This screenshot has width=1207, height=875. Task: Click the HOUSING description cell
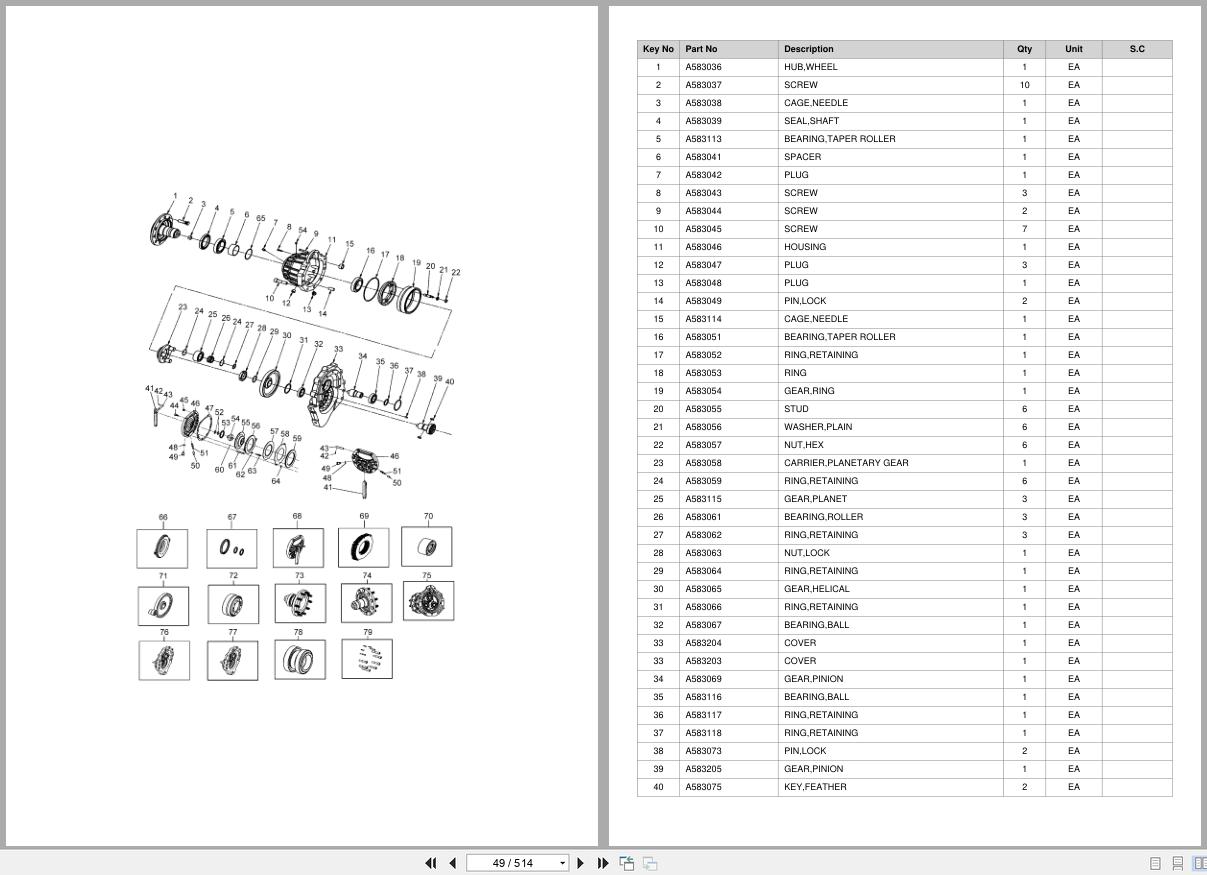click(891, 247)
